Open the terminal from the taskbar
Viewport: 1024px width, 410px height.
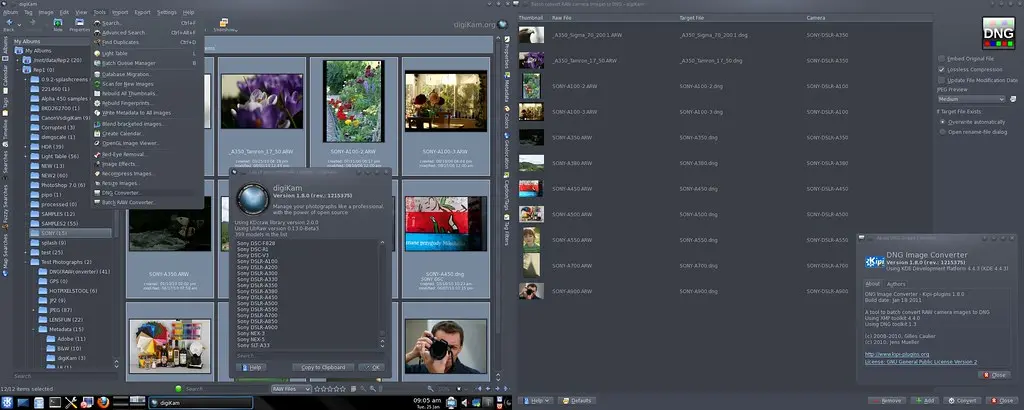click(55, 402)
